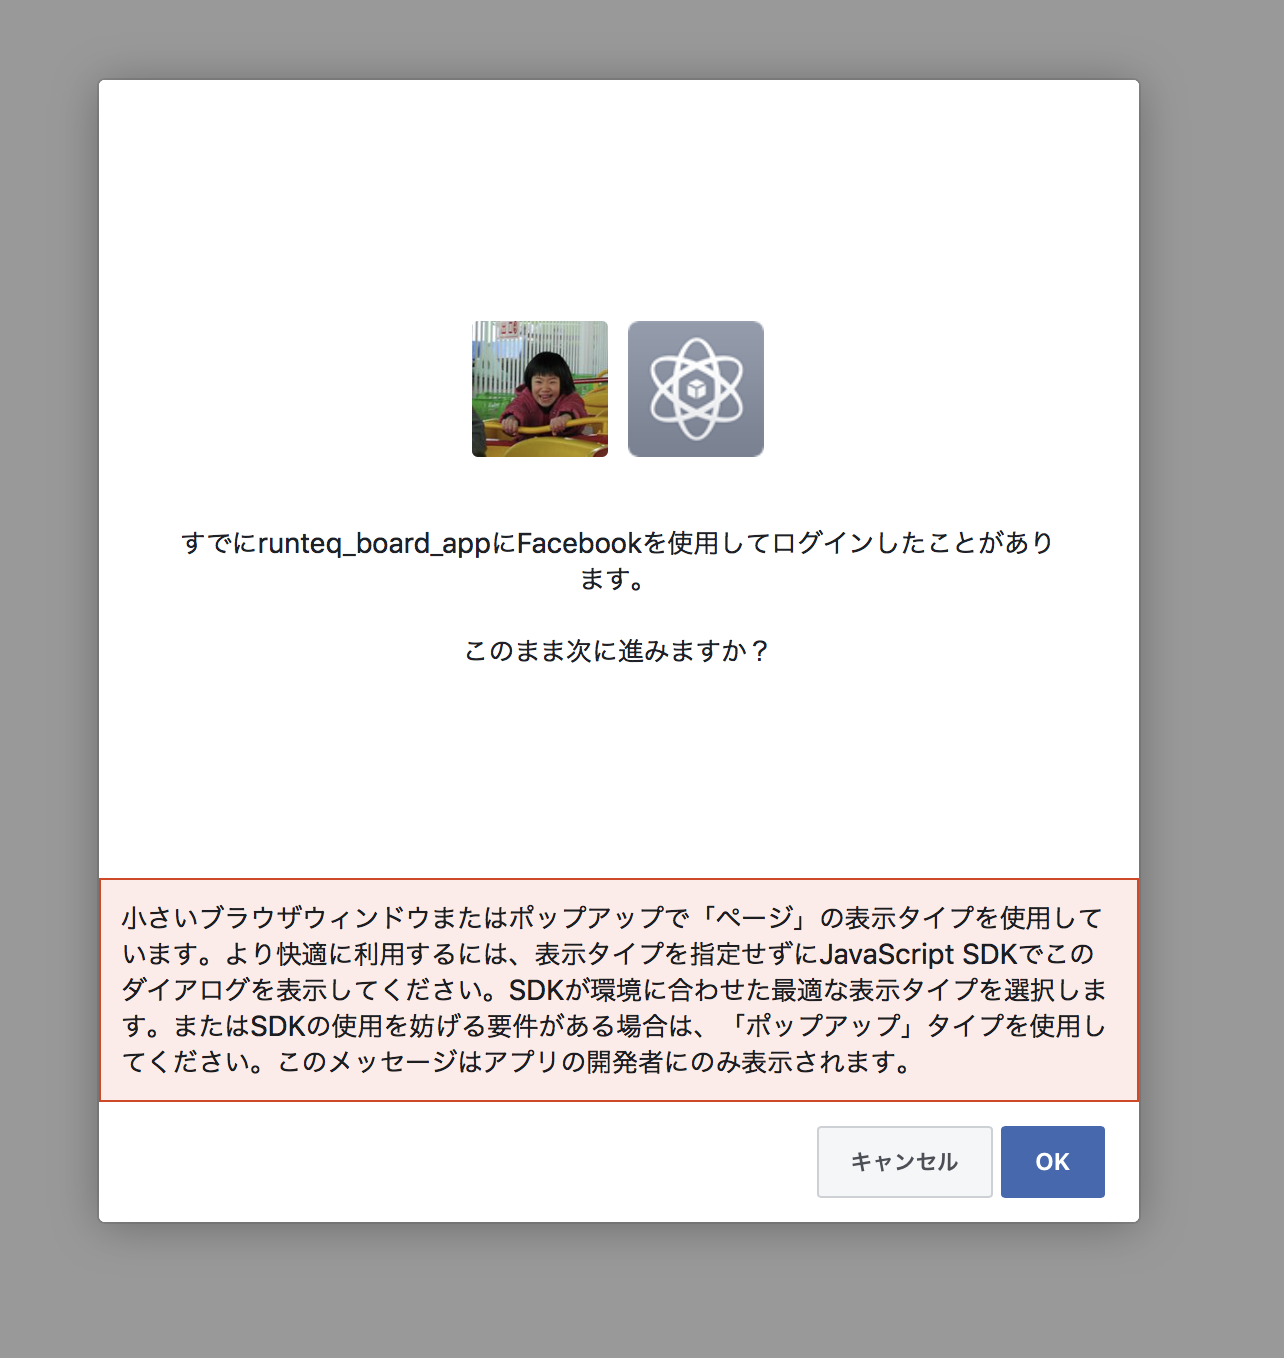Screen dimensions: 1284x1358
Task: Click the runteq_board_app atom app icon
Action: point(696,389)
